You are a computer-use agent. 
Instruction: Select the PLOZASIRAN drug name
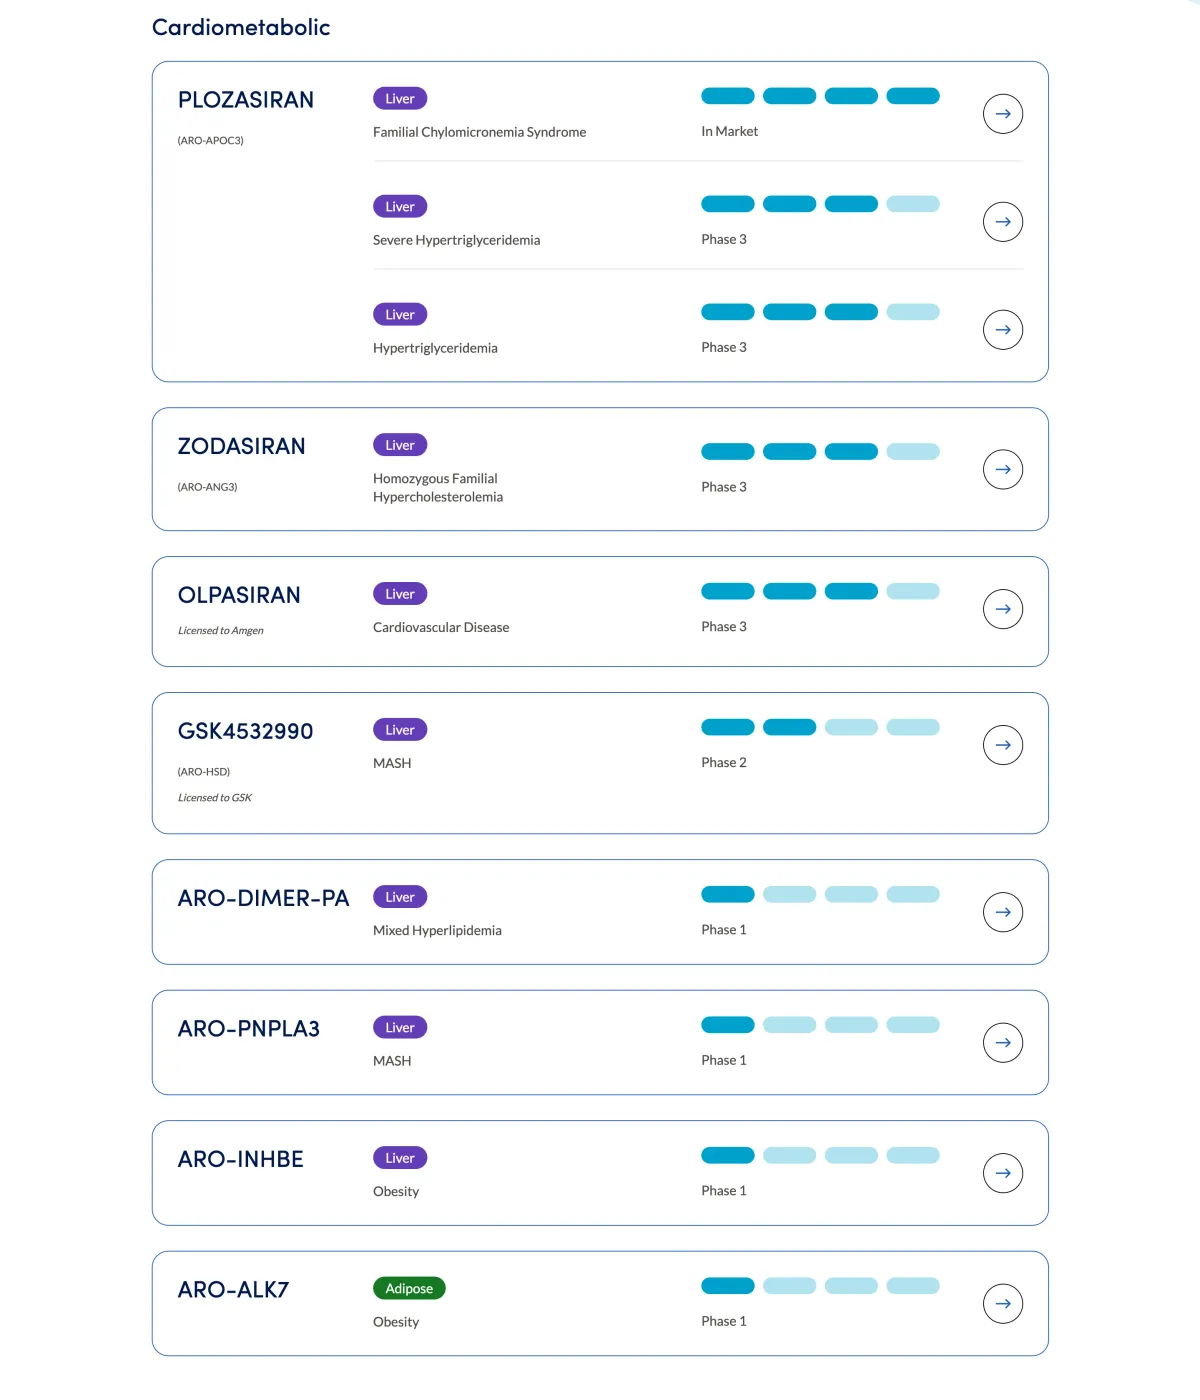point(246,100)
